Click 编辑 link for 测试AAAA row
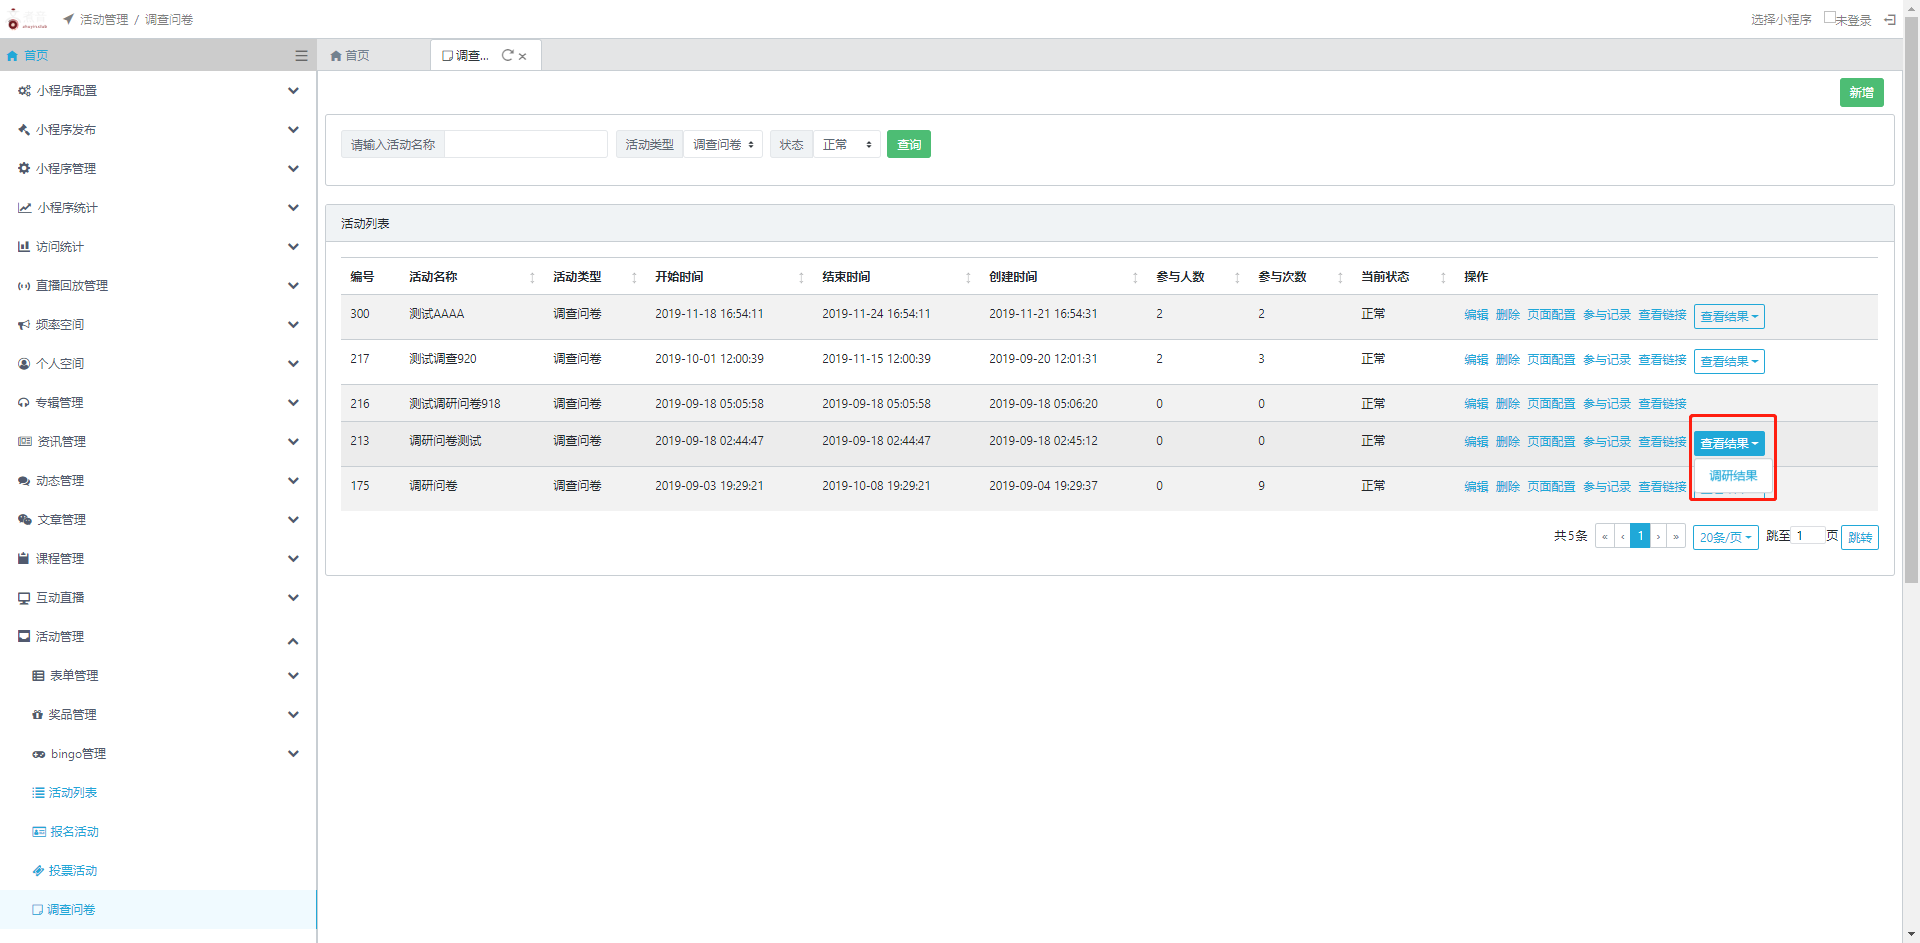The width and height of the screenshot is (1920, 943). [1476, 315]
